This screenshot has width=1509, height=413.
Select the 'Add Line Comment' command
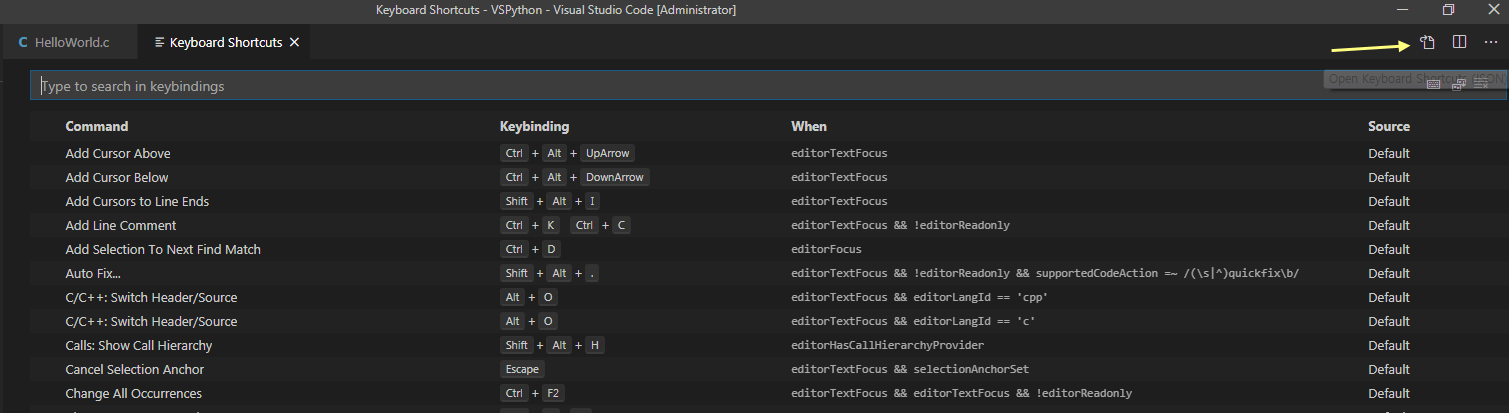[121, 225]
